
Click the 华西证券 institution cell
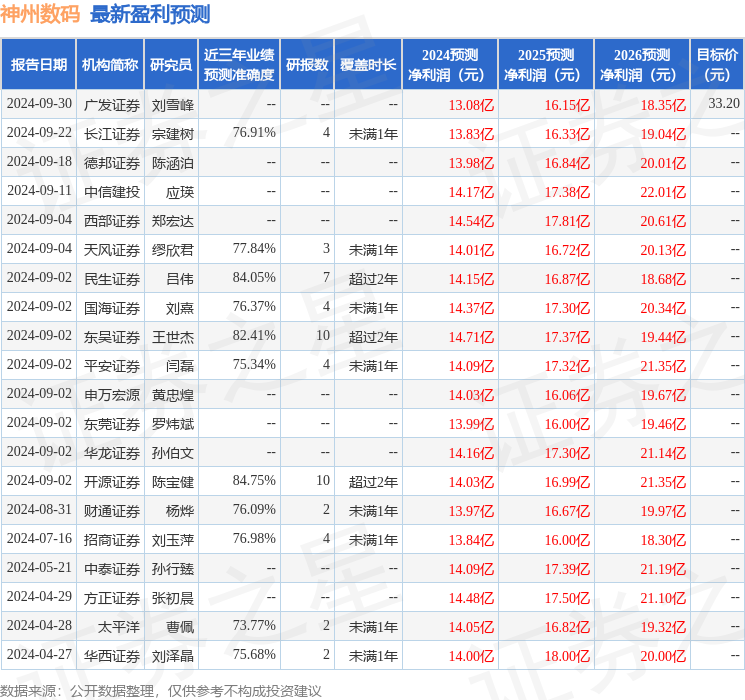click(112, 656)
